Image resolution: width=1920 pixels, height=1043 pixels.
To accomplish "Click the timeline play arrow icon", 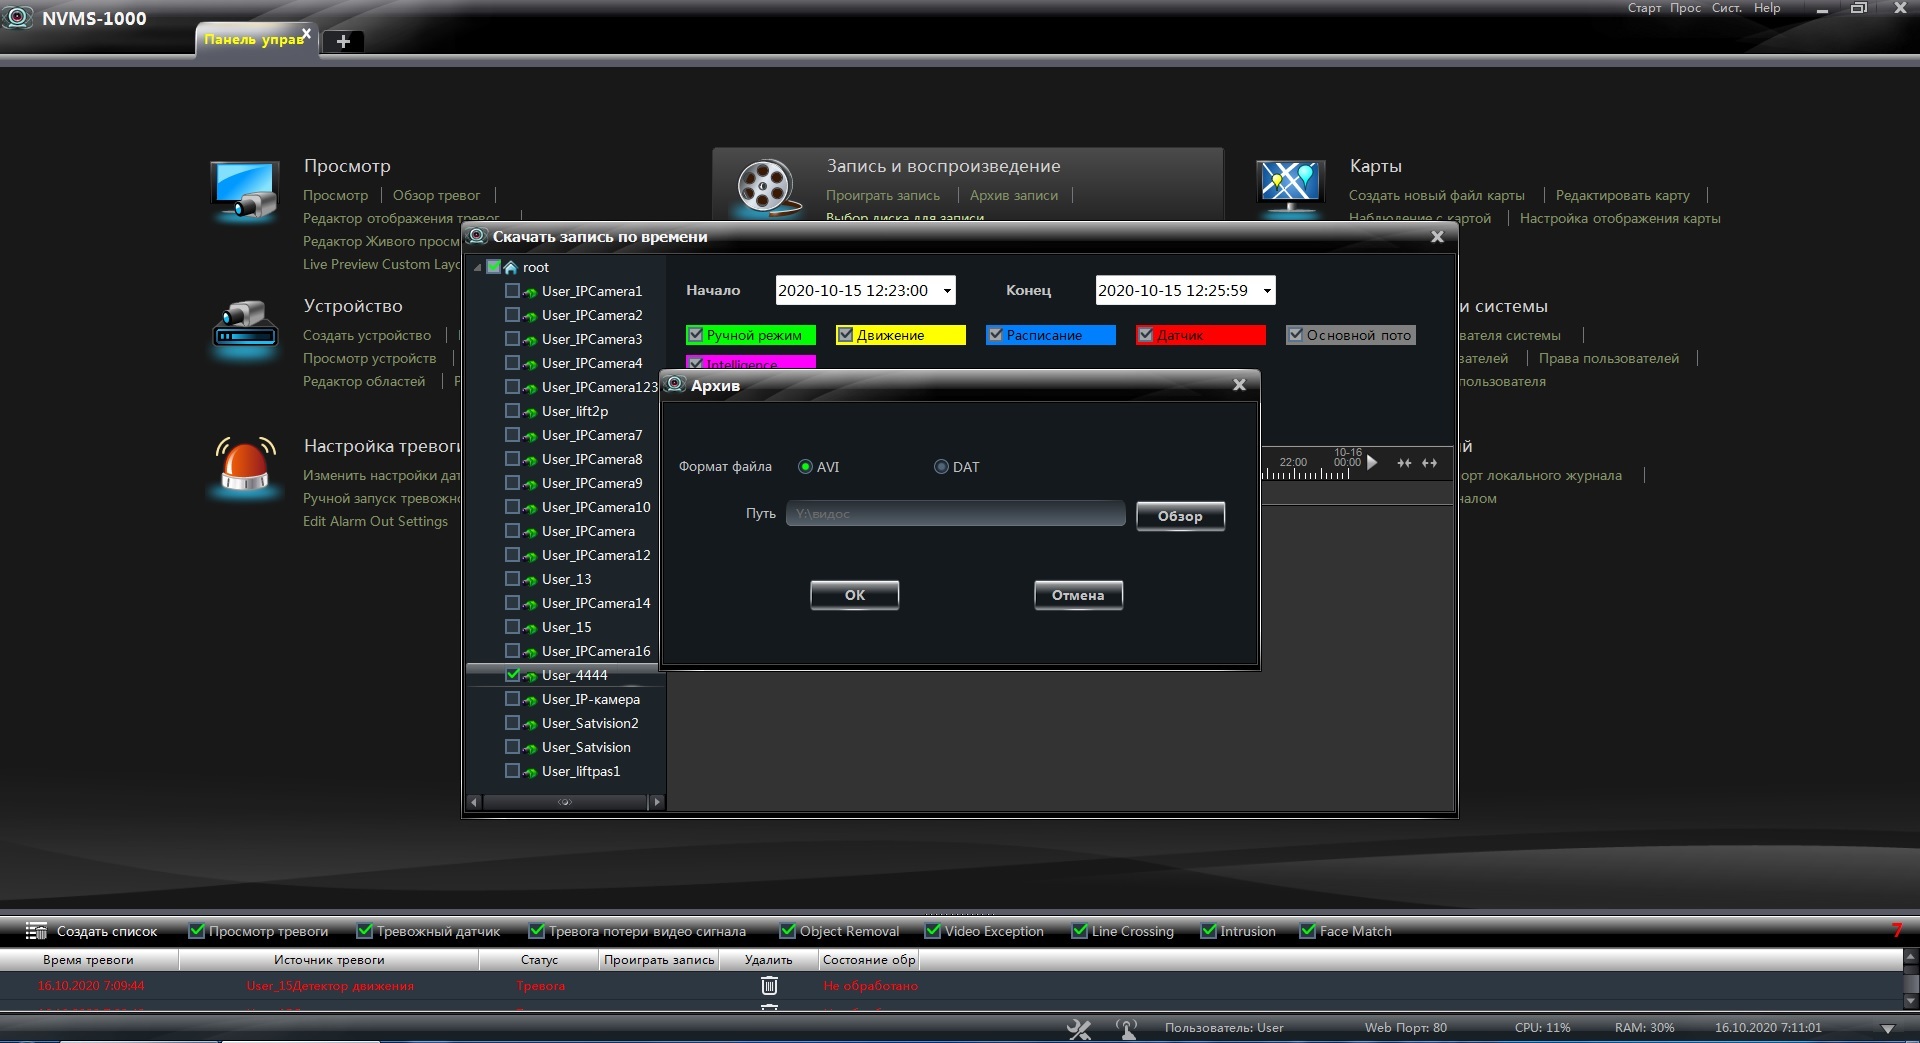I will pyautogui.click(x=1372, y=462).
